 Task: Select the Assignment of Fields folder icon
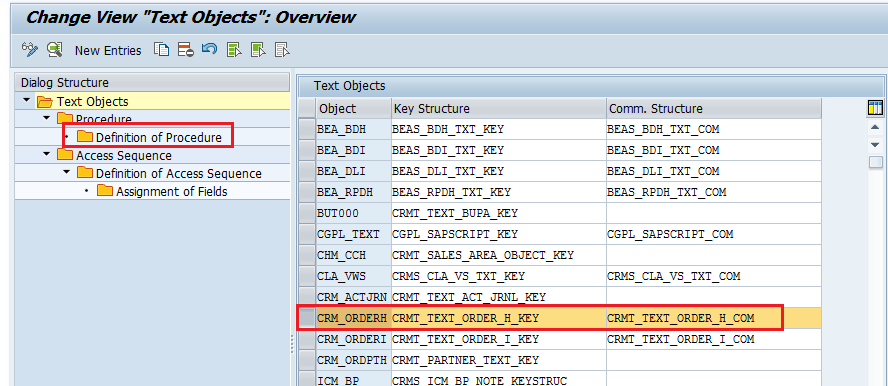point(105,191)
